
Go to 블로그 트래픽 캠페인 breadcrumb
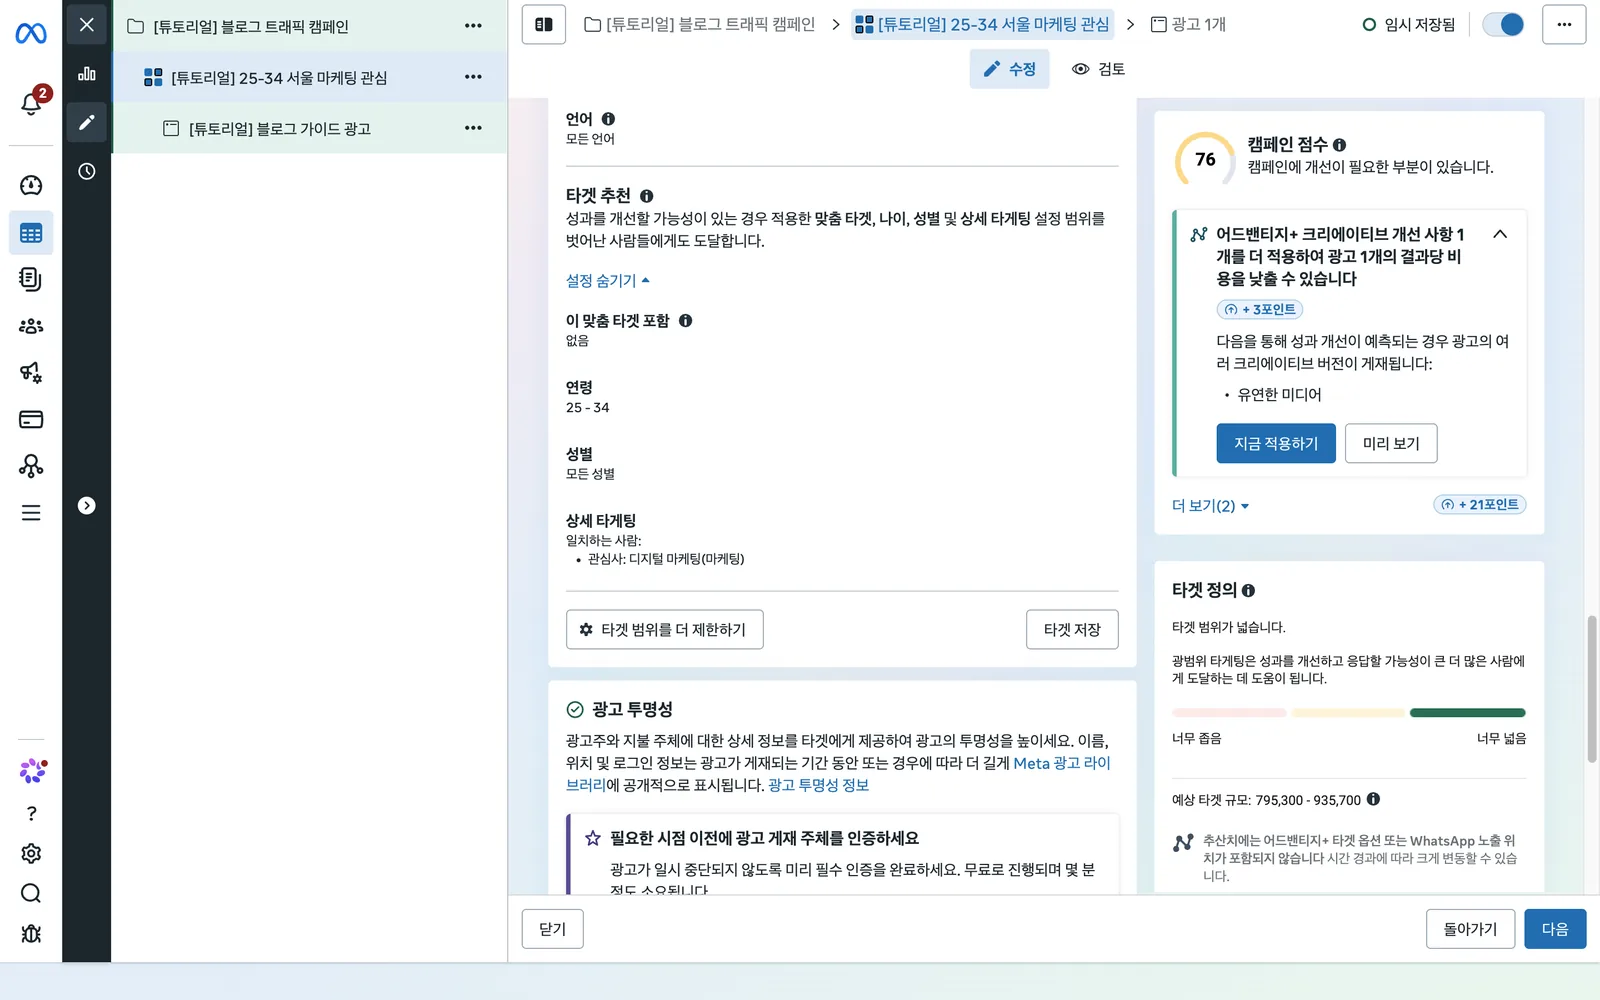(700, 24)
